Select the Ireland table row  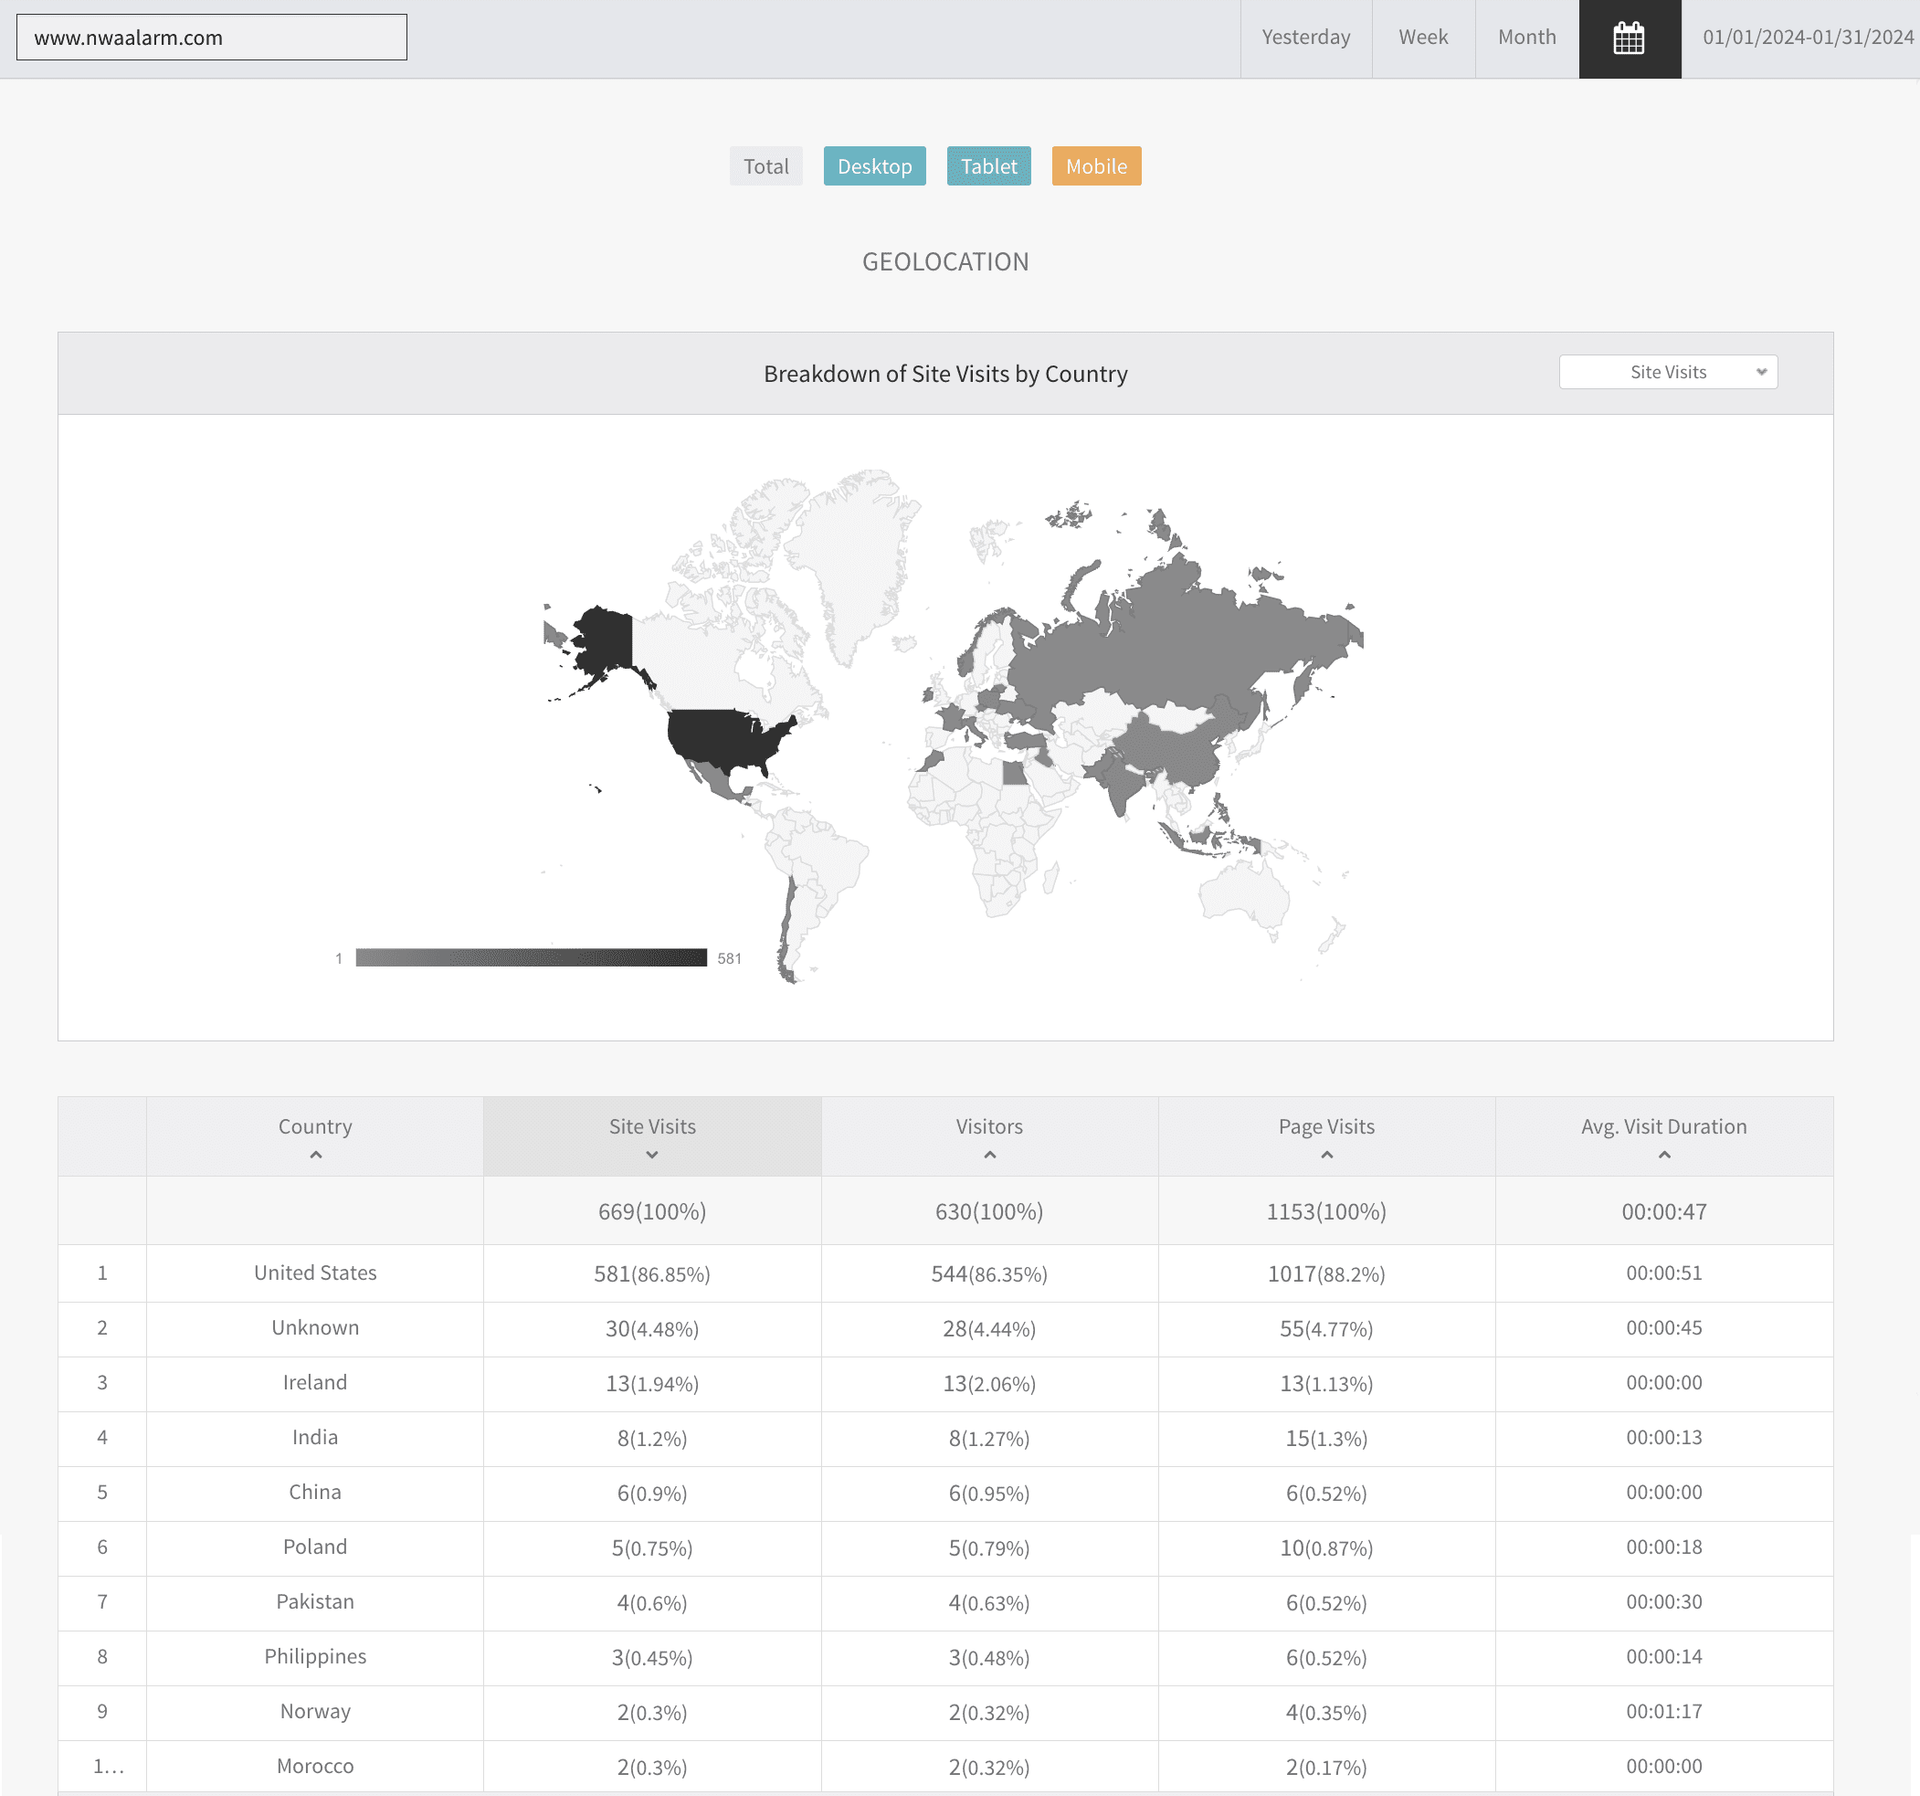pos(315,1383)
